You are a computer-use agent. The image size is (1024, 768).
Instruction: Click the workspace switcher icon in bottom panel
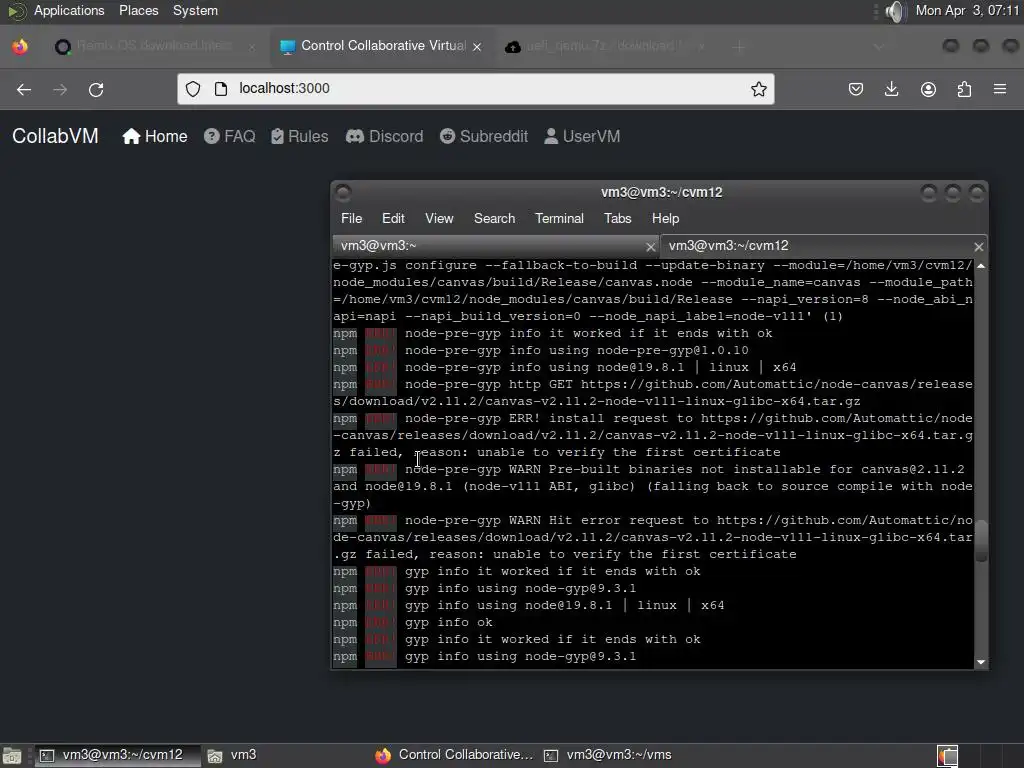click(x=948, y=756)
